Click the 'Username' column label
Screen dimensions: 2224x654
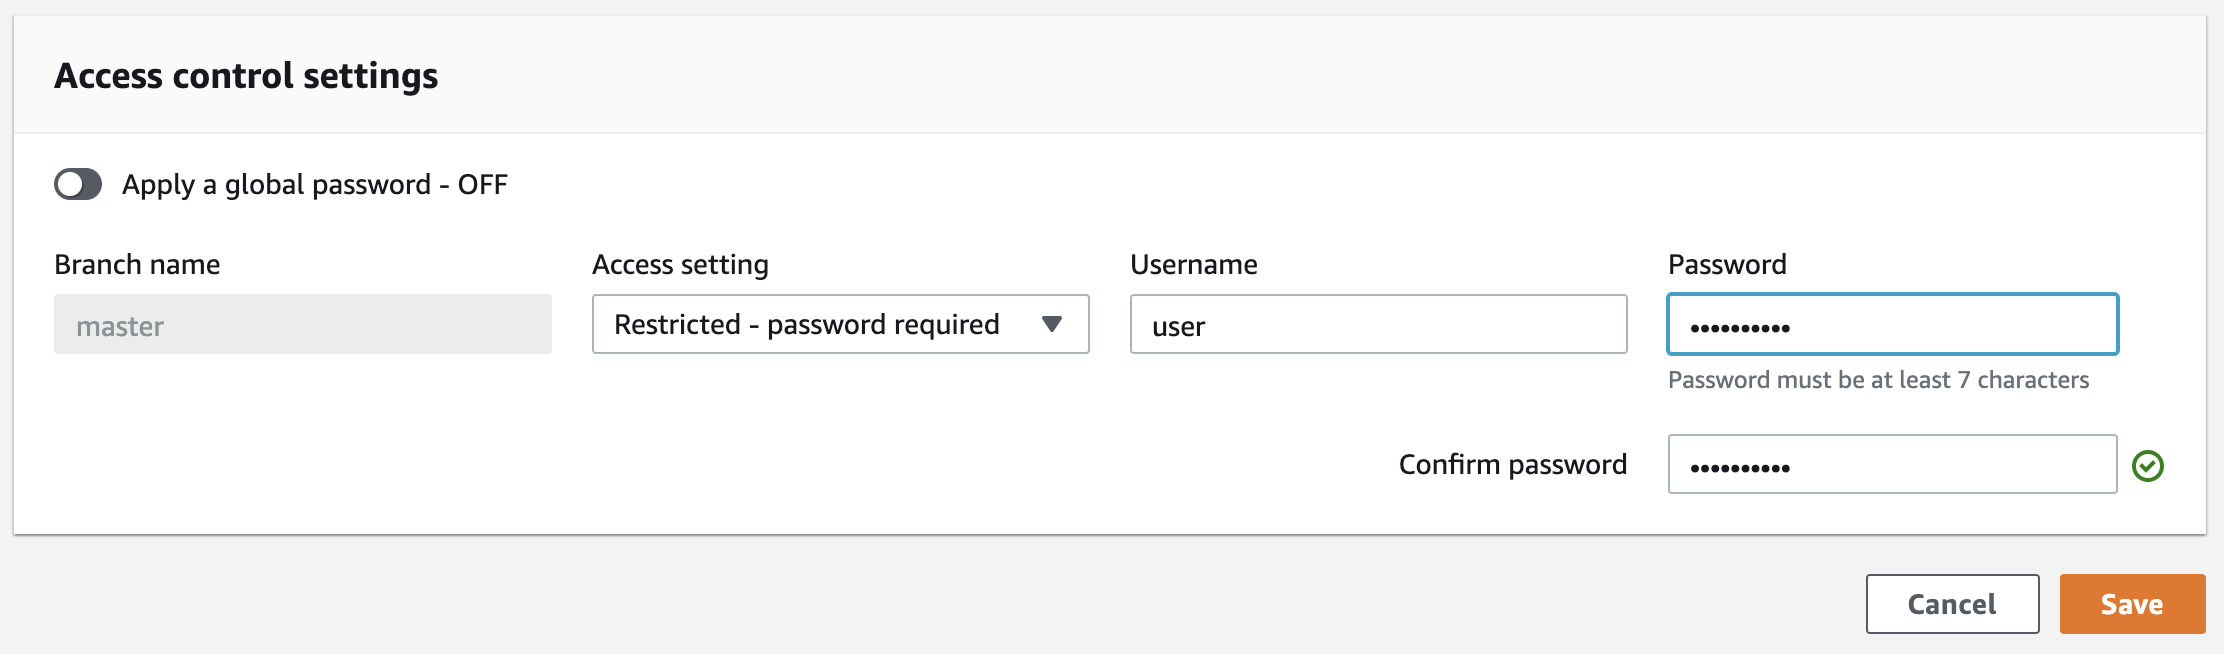coord(1193,265)
